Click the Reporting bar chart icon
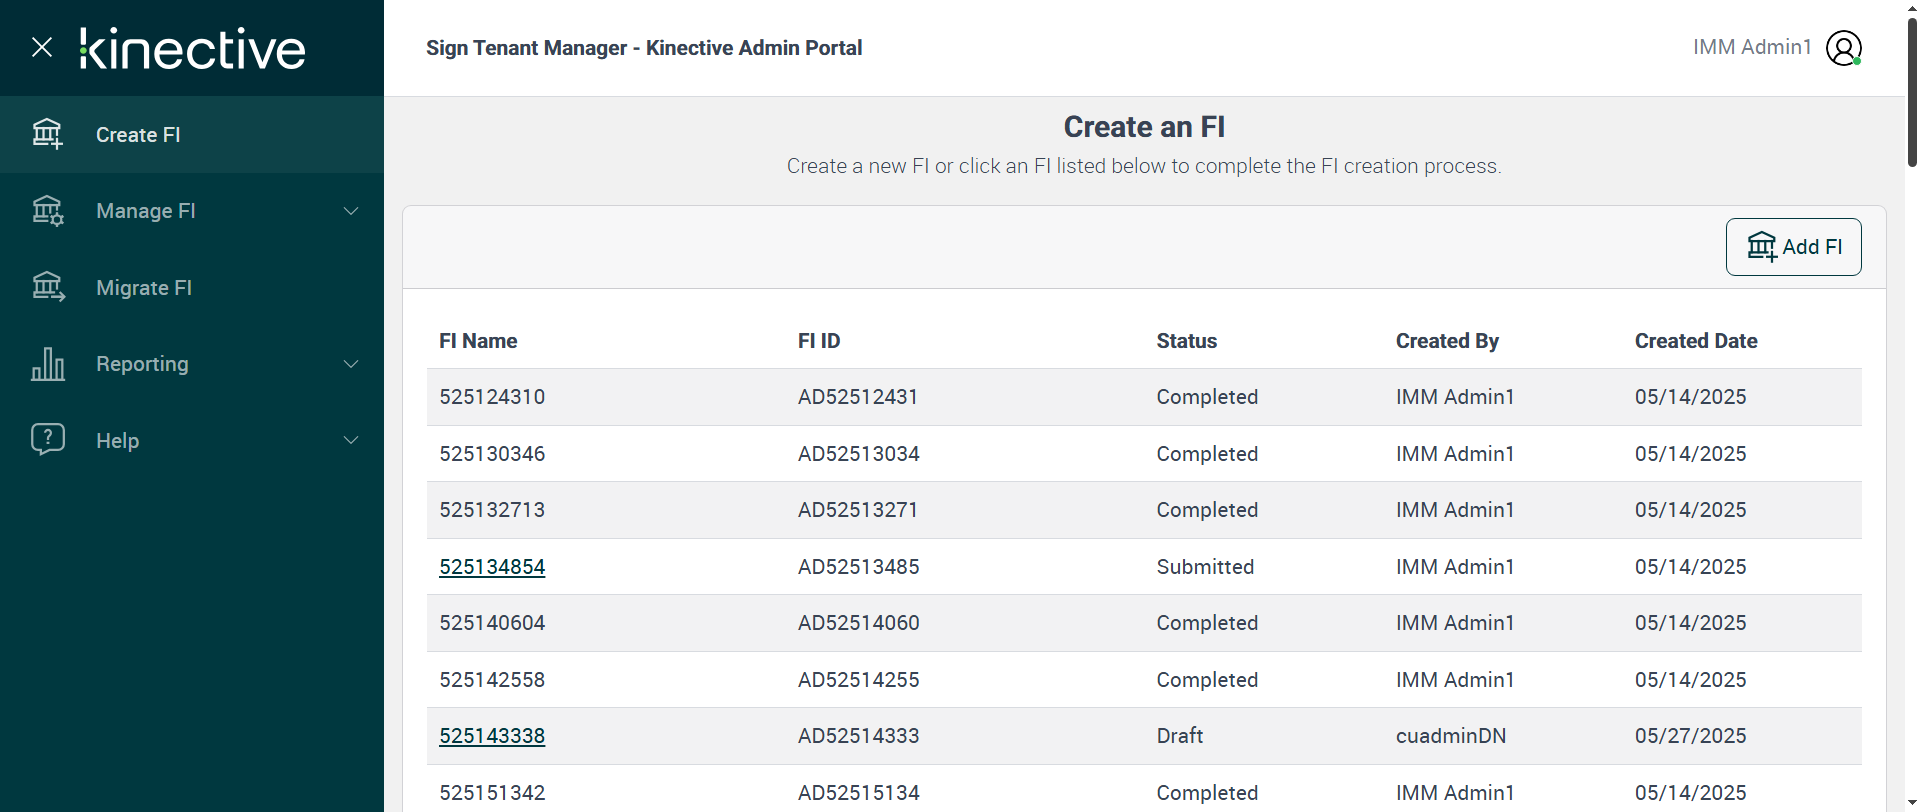The height and width of the screenshot is (812, 1920). [x=47, y=364]
